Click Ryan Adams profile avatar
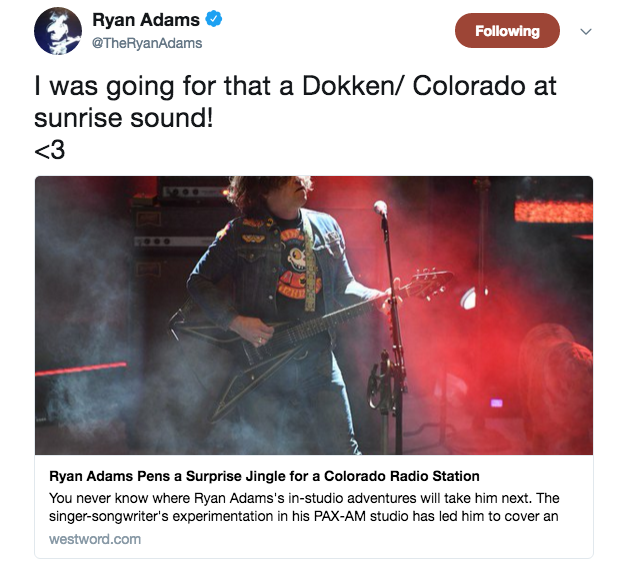This screenshot has height=565, width=619. pos(58,31)
